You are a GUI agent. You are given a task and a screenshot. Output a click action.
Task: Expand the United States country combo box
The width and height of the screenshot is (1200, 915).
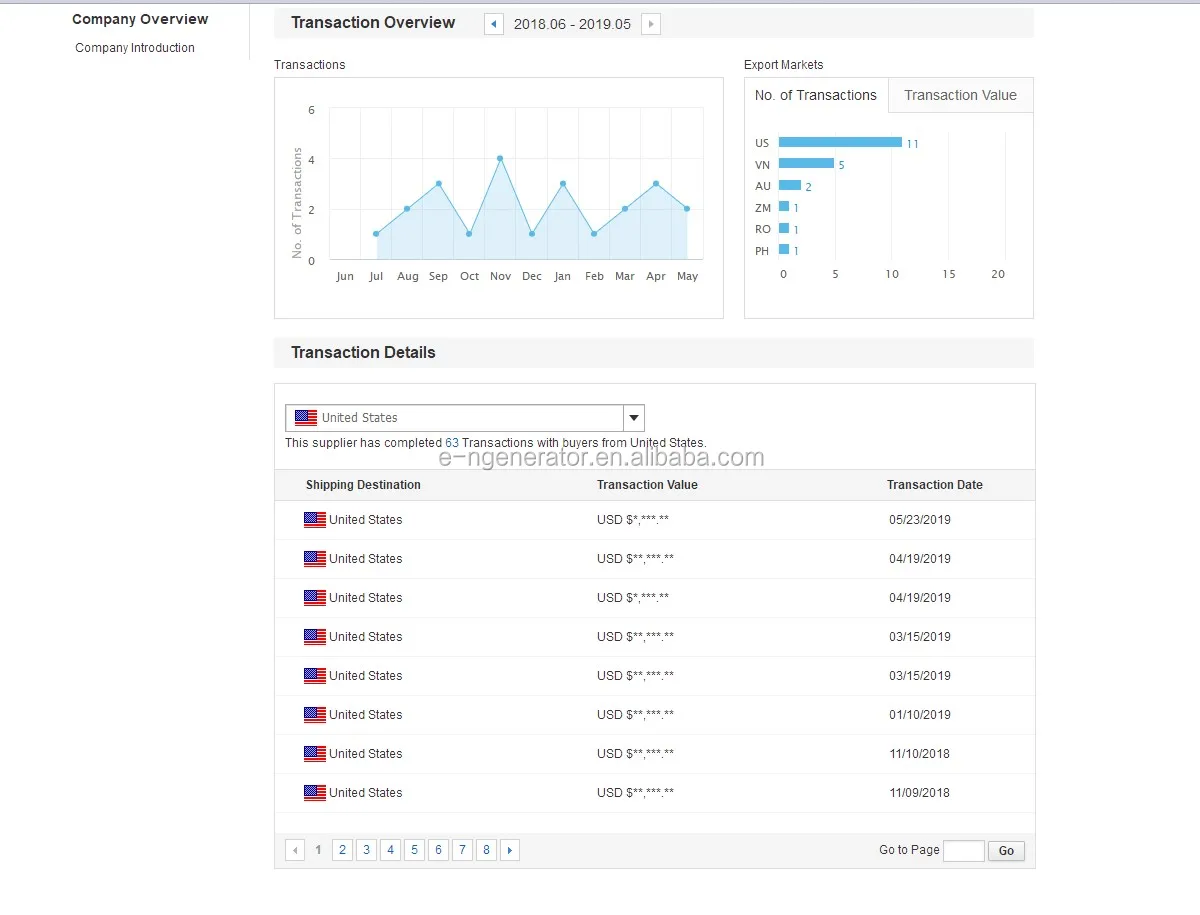click(x=465, y=418)
